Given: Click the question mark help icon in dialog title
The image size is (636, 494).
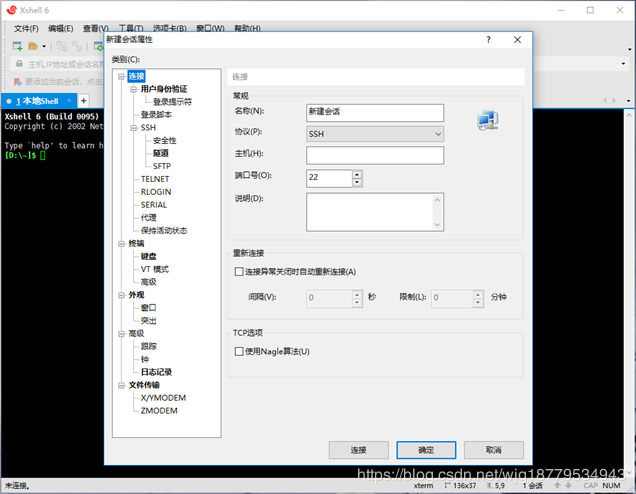Looking at the screenshot, I should pos(488,40).
